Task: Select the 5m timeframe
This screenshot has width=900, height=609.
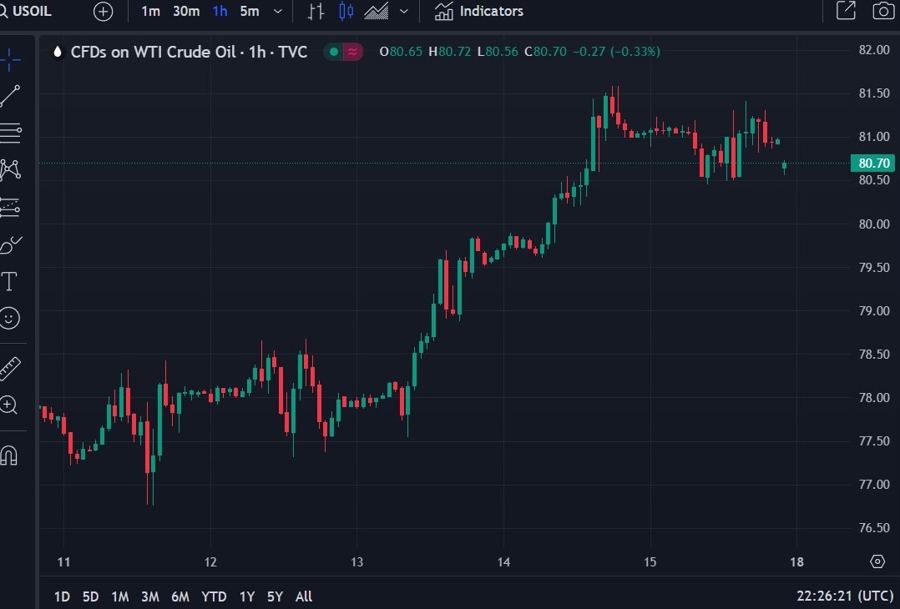Action: 249,11
